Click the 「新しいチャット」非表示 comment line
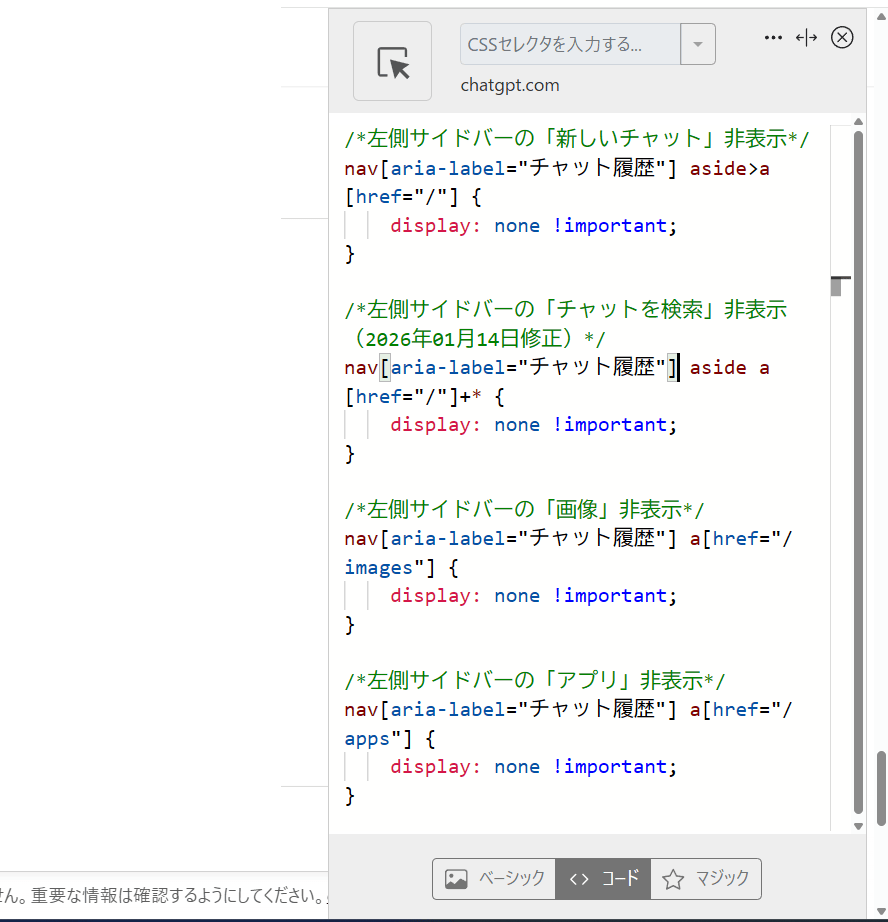Viewport: 888px width, 922px height. [576, 139]
